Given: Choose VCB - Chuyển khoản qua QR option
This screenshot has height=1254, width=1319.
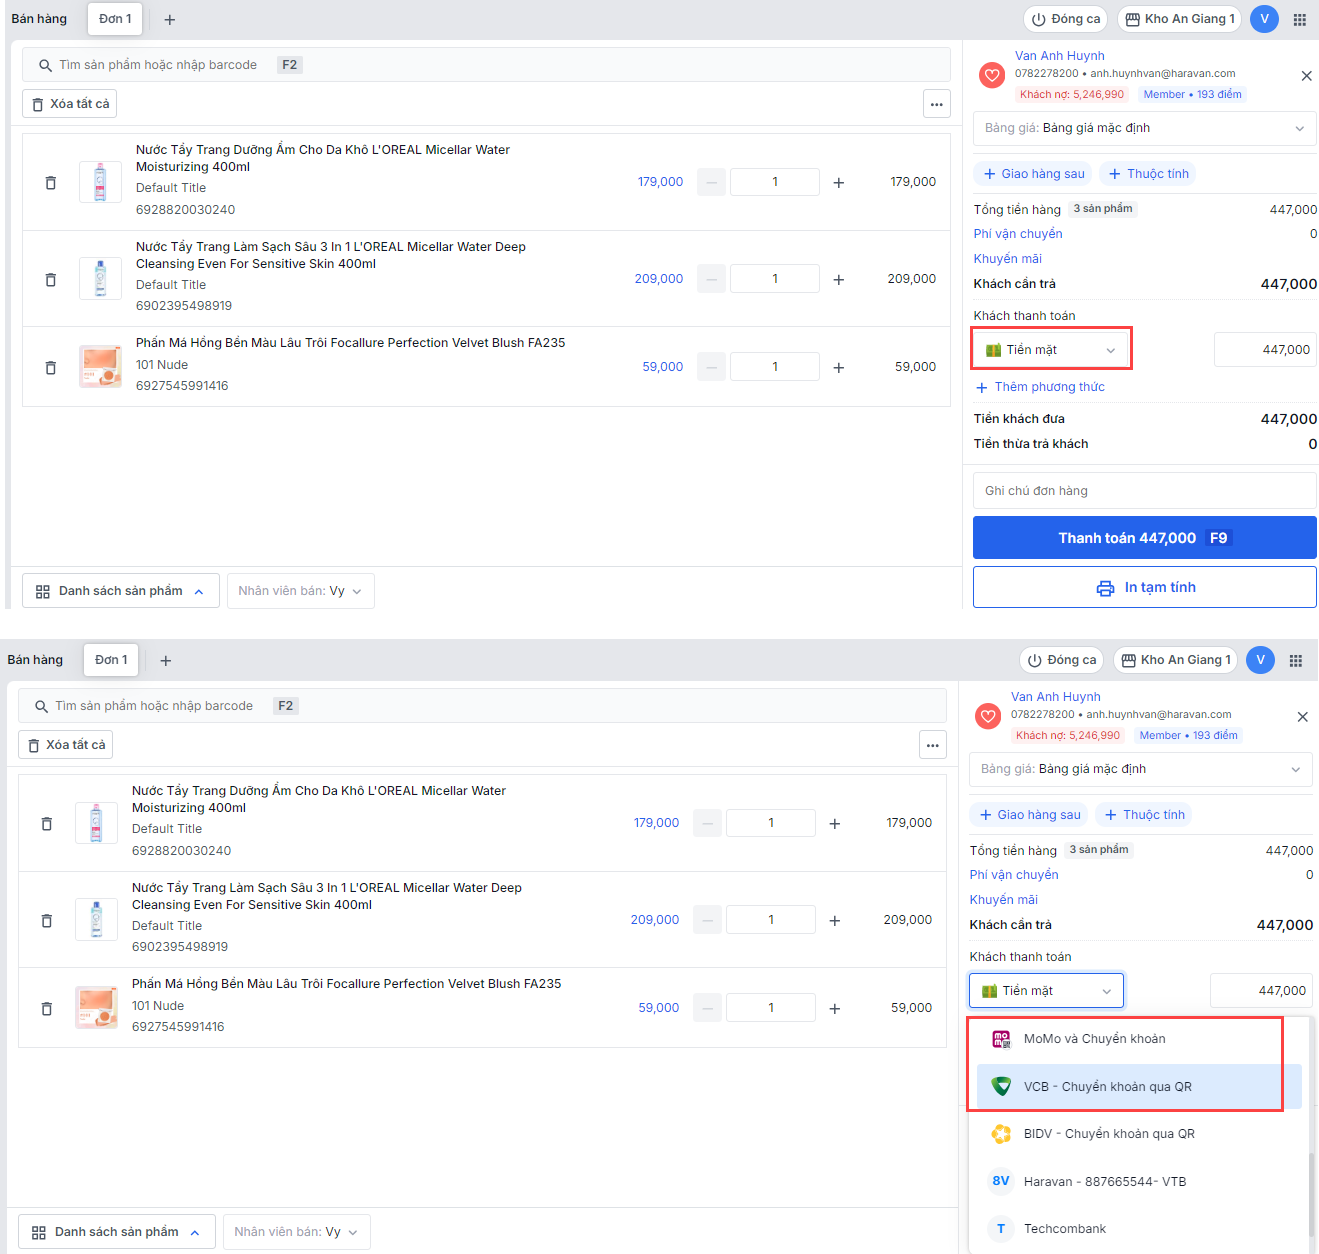Looking at the screenshot, I should click(1107, 1087).
